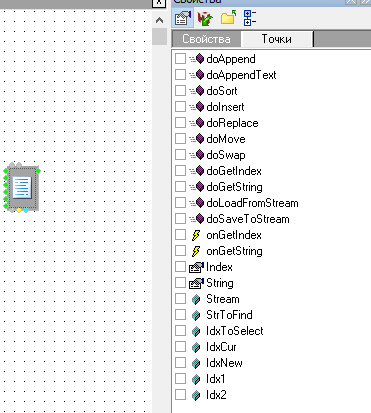Screen dimensions: 371x413
Task: Enable the doAppend point checkbox
Action: coord(180,59)
